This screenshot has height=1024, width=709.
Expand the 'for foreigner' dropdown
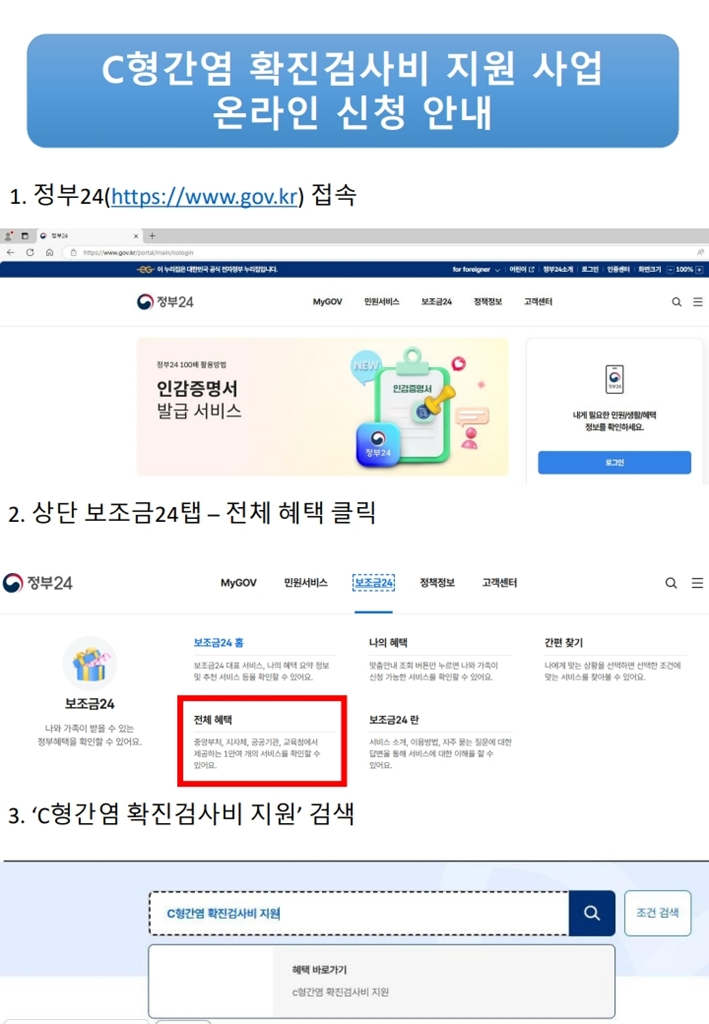pos(476,269)
